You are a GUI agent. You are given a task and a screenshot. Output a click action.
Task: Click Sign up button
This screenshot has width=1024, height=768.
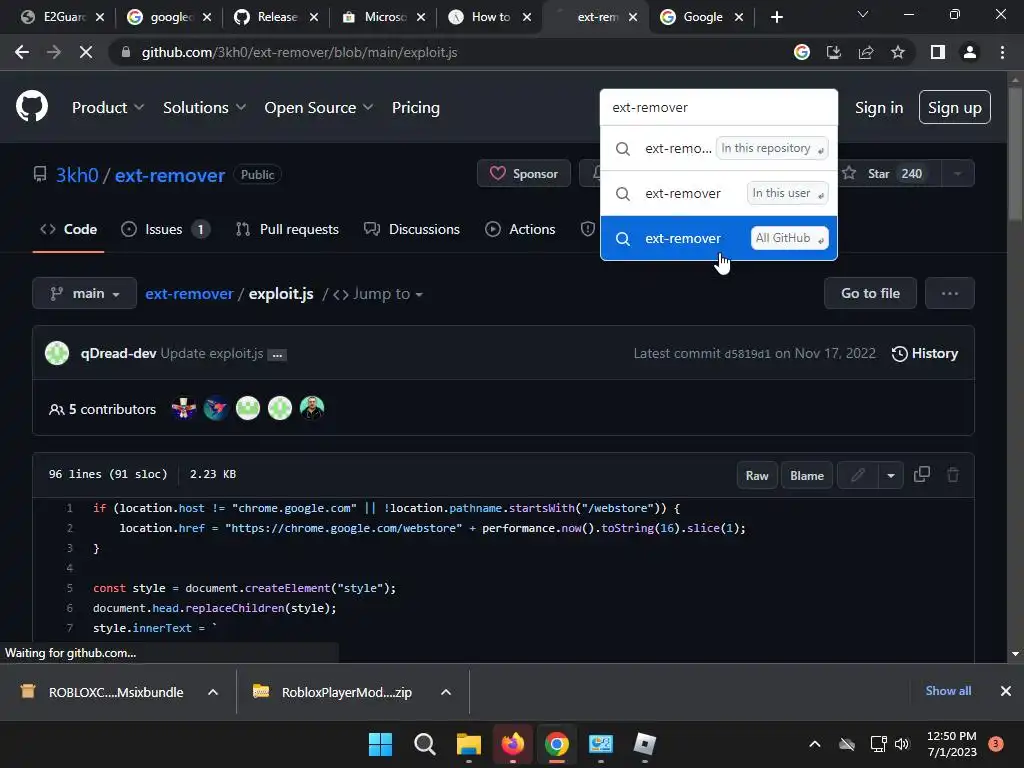(x=954, y=107)
